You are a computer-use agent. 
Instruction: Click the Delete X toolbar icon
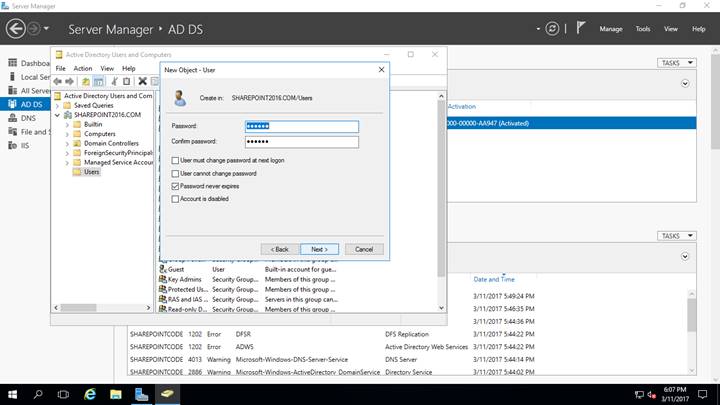pos(142,81)
